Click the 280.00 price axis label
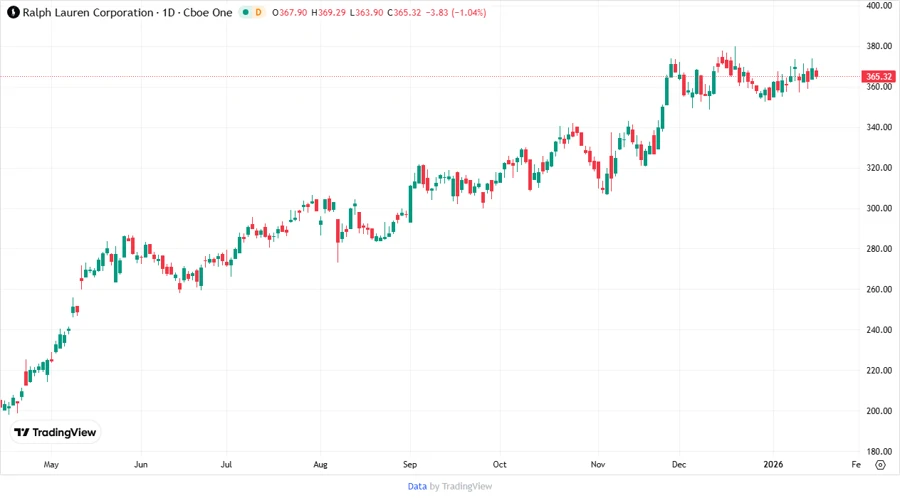Screen dimensions: 900x498 coord(879,248)
